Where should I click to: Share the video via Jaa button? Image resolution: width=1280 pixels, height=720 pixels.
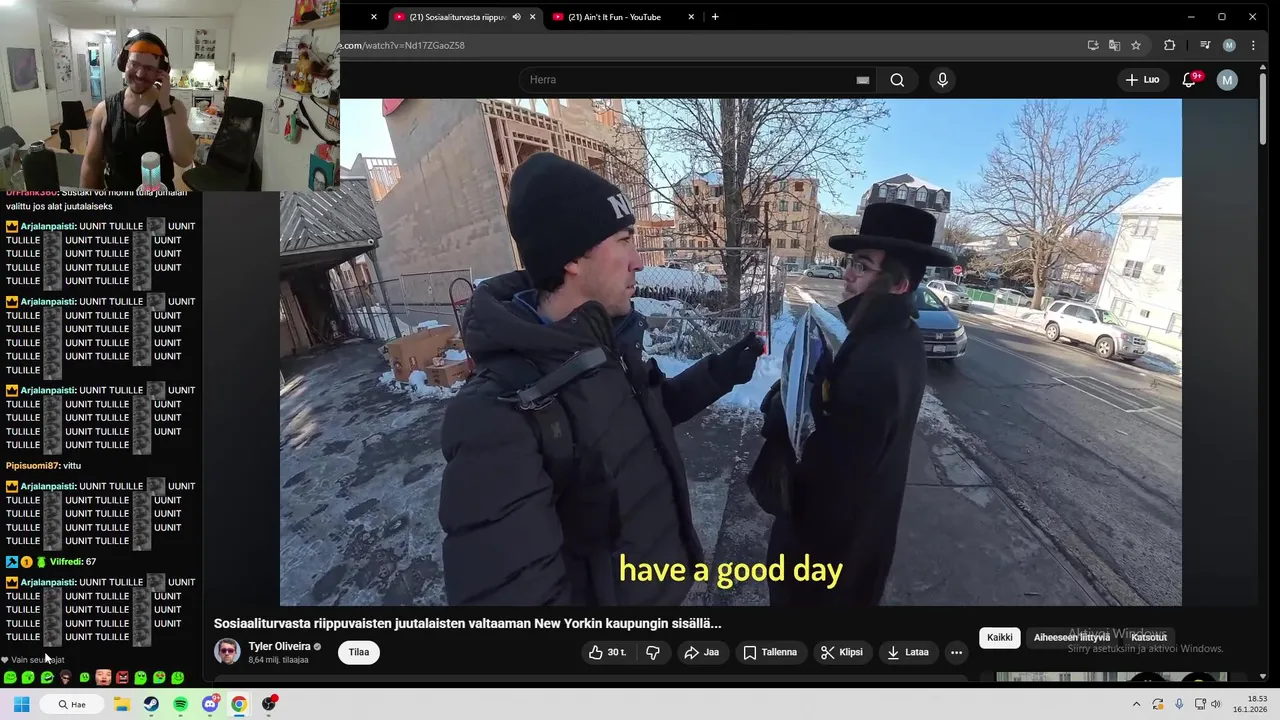click(701, 652)
